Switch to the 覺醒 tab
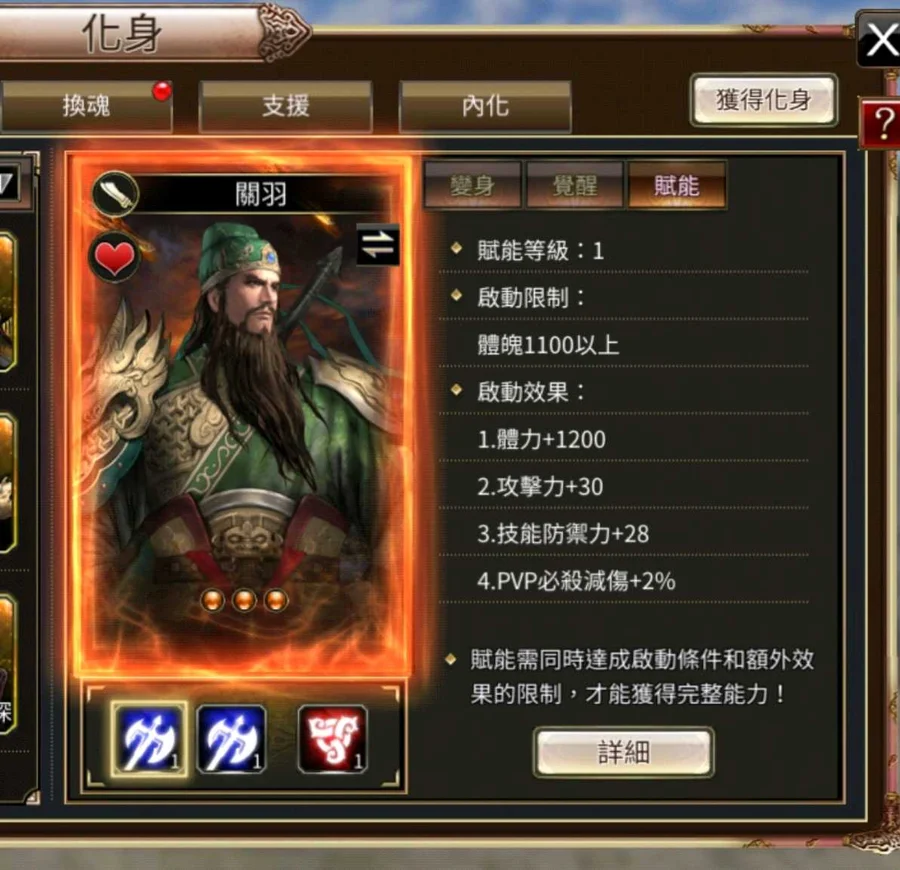The image size is (900, 870). coord(575,186)
